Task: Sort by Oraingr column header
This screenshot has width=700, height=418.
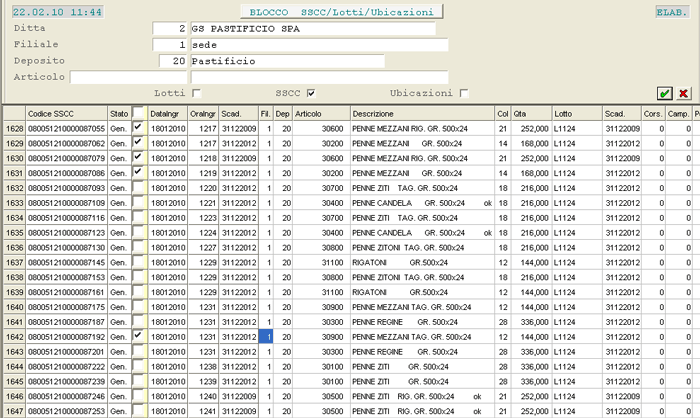Action: (203, 114)
